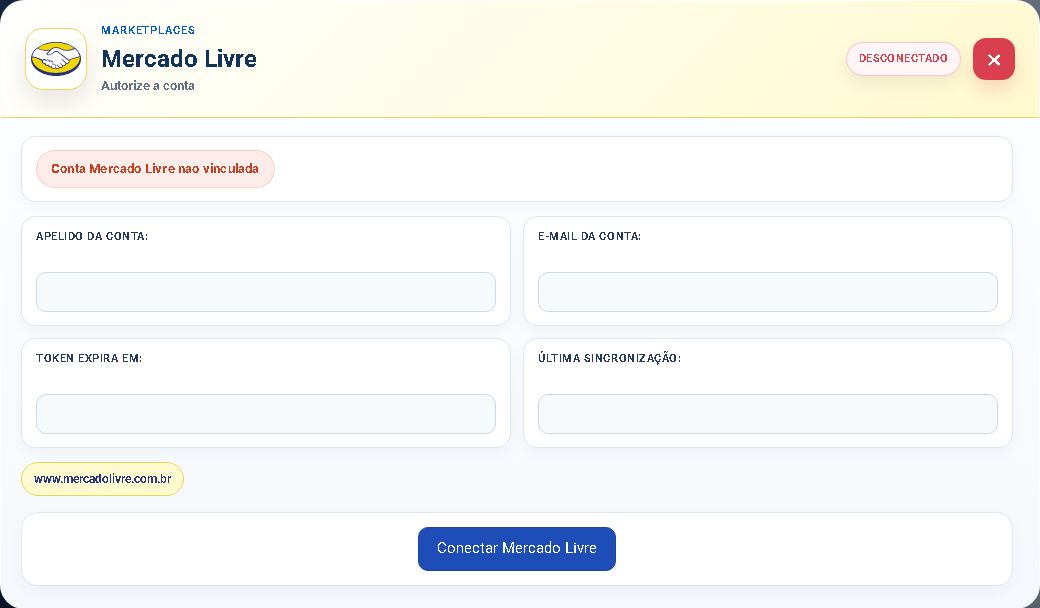The height and width of the screenshot is (608, 1040).
Task: Click the 'Autorize a conta' subtitle
Action: 148,86
